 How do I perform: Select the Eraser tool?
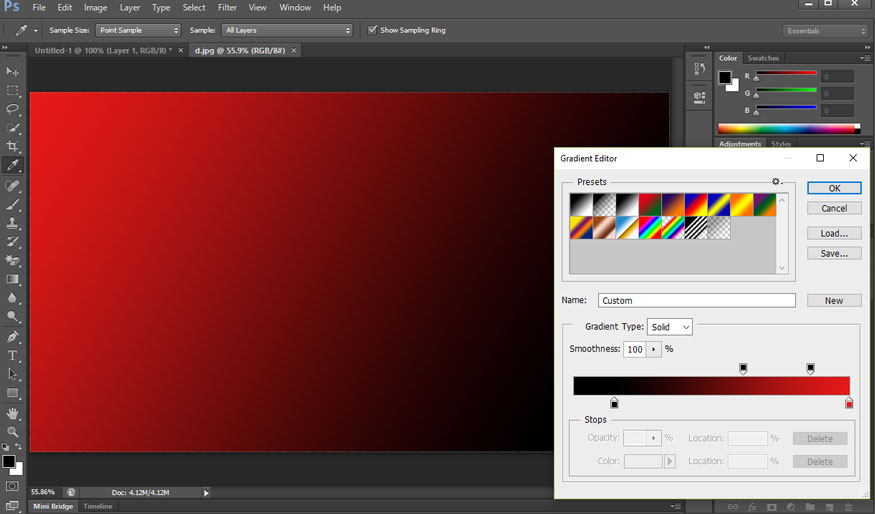coord(12,261)
